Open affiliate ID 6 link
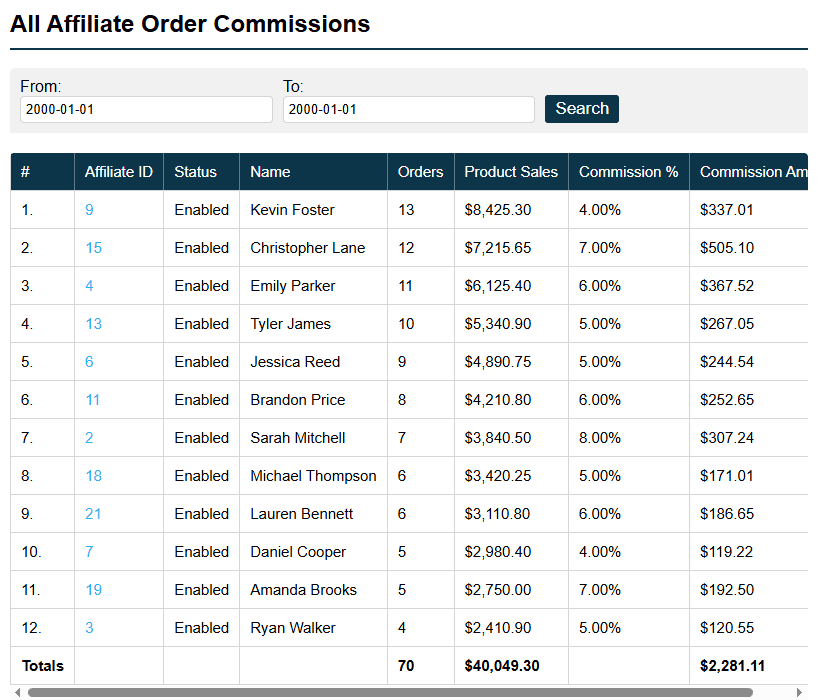818x700 pixels. click(89, 362)
